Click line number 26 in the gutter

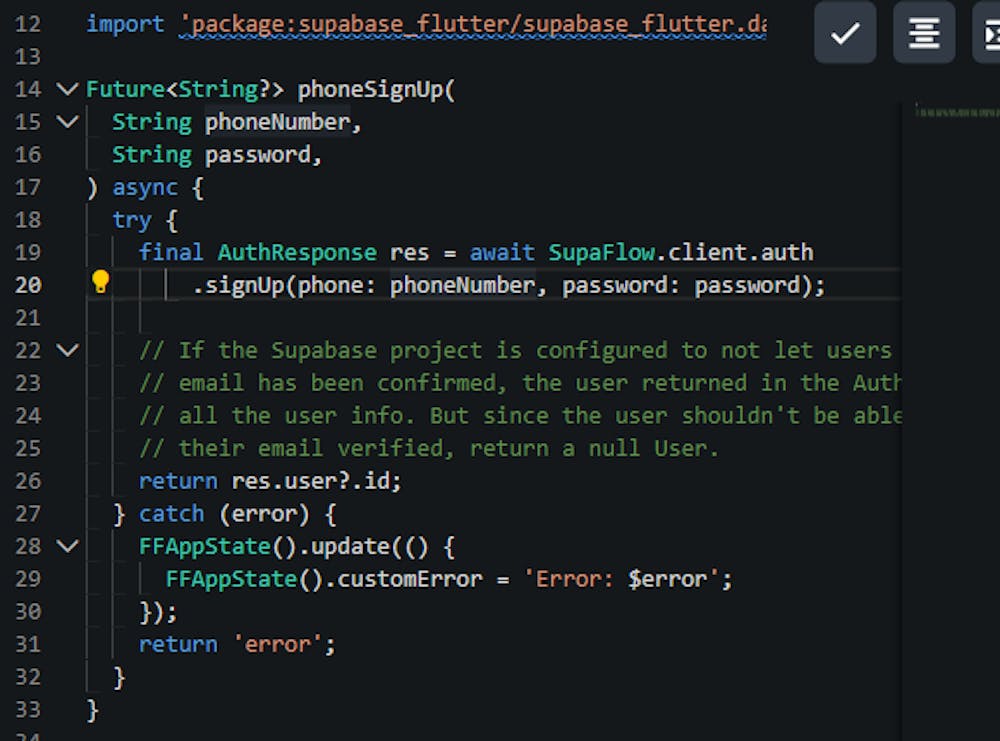pos(29,481)
